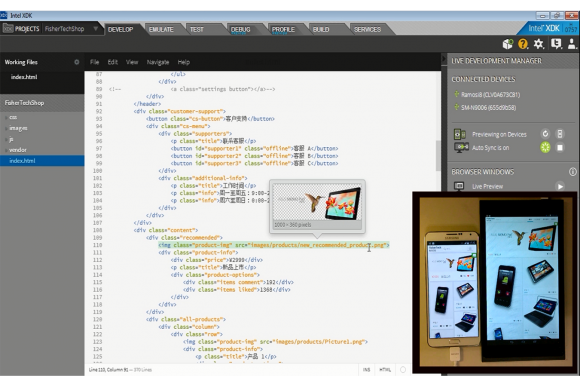Click the cube updates icon in toolbar
This screenshot has width=580, height=387.
point(508,44)
